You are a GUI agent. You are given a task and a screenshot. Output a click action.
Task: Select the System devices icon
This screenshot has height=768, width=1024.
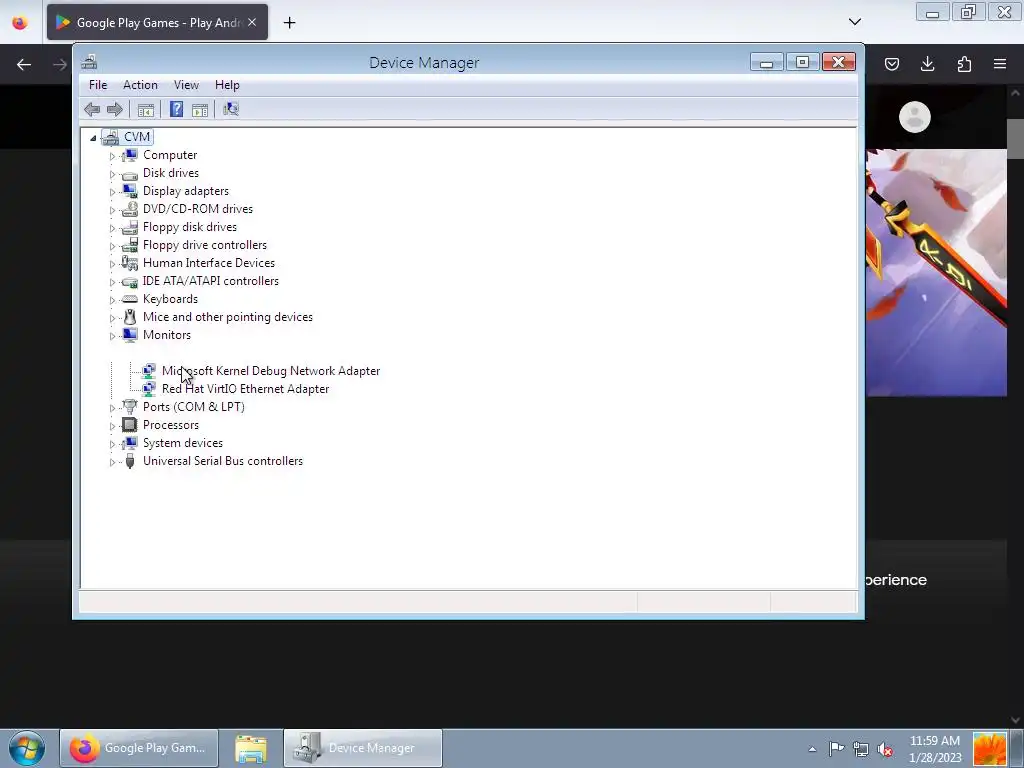[130, 443]
